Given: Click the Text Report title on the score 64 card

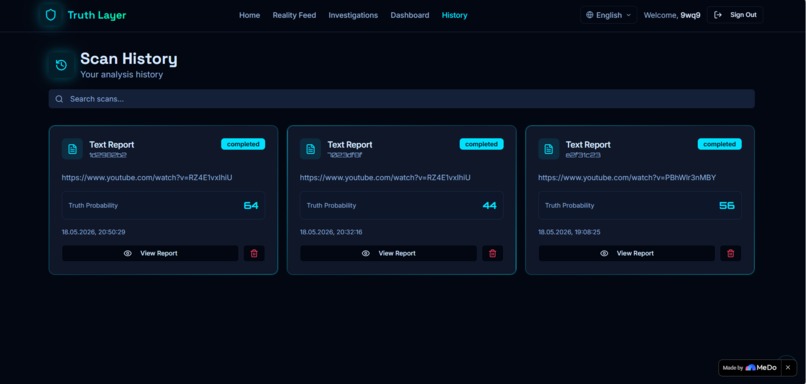Looking at the screenshot, I should (x=112, y=144).
